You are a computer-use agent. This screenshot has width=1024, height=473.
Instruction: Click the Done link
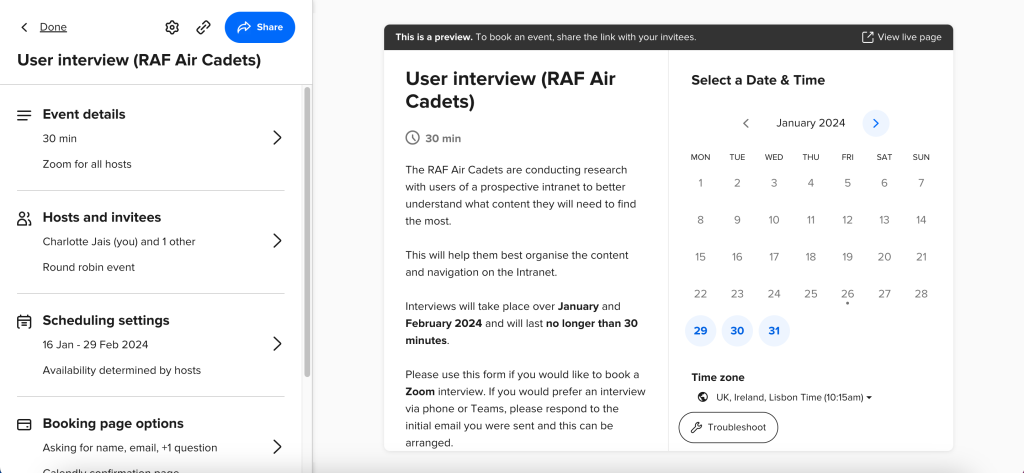tap(53, 27)
